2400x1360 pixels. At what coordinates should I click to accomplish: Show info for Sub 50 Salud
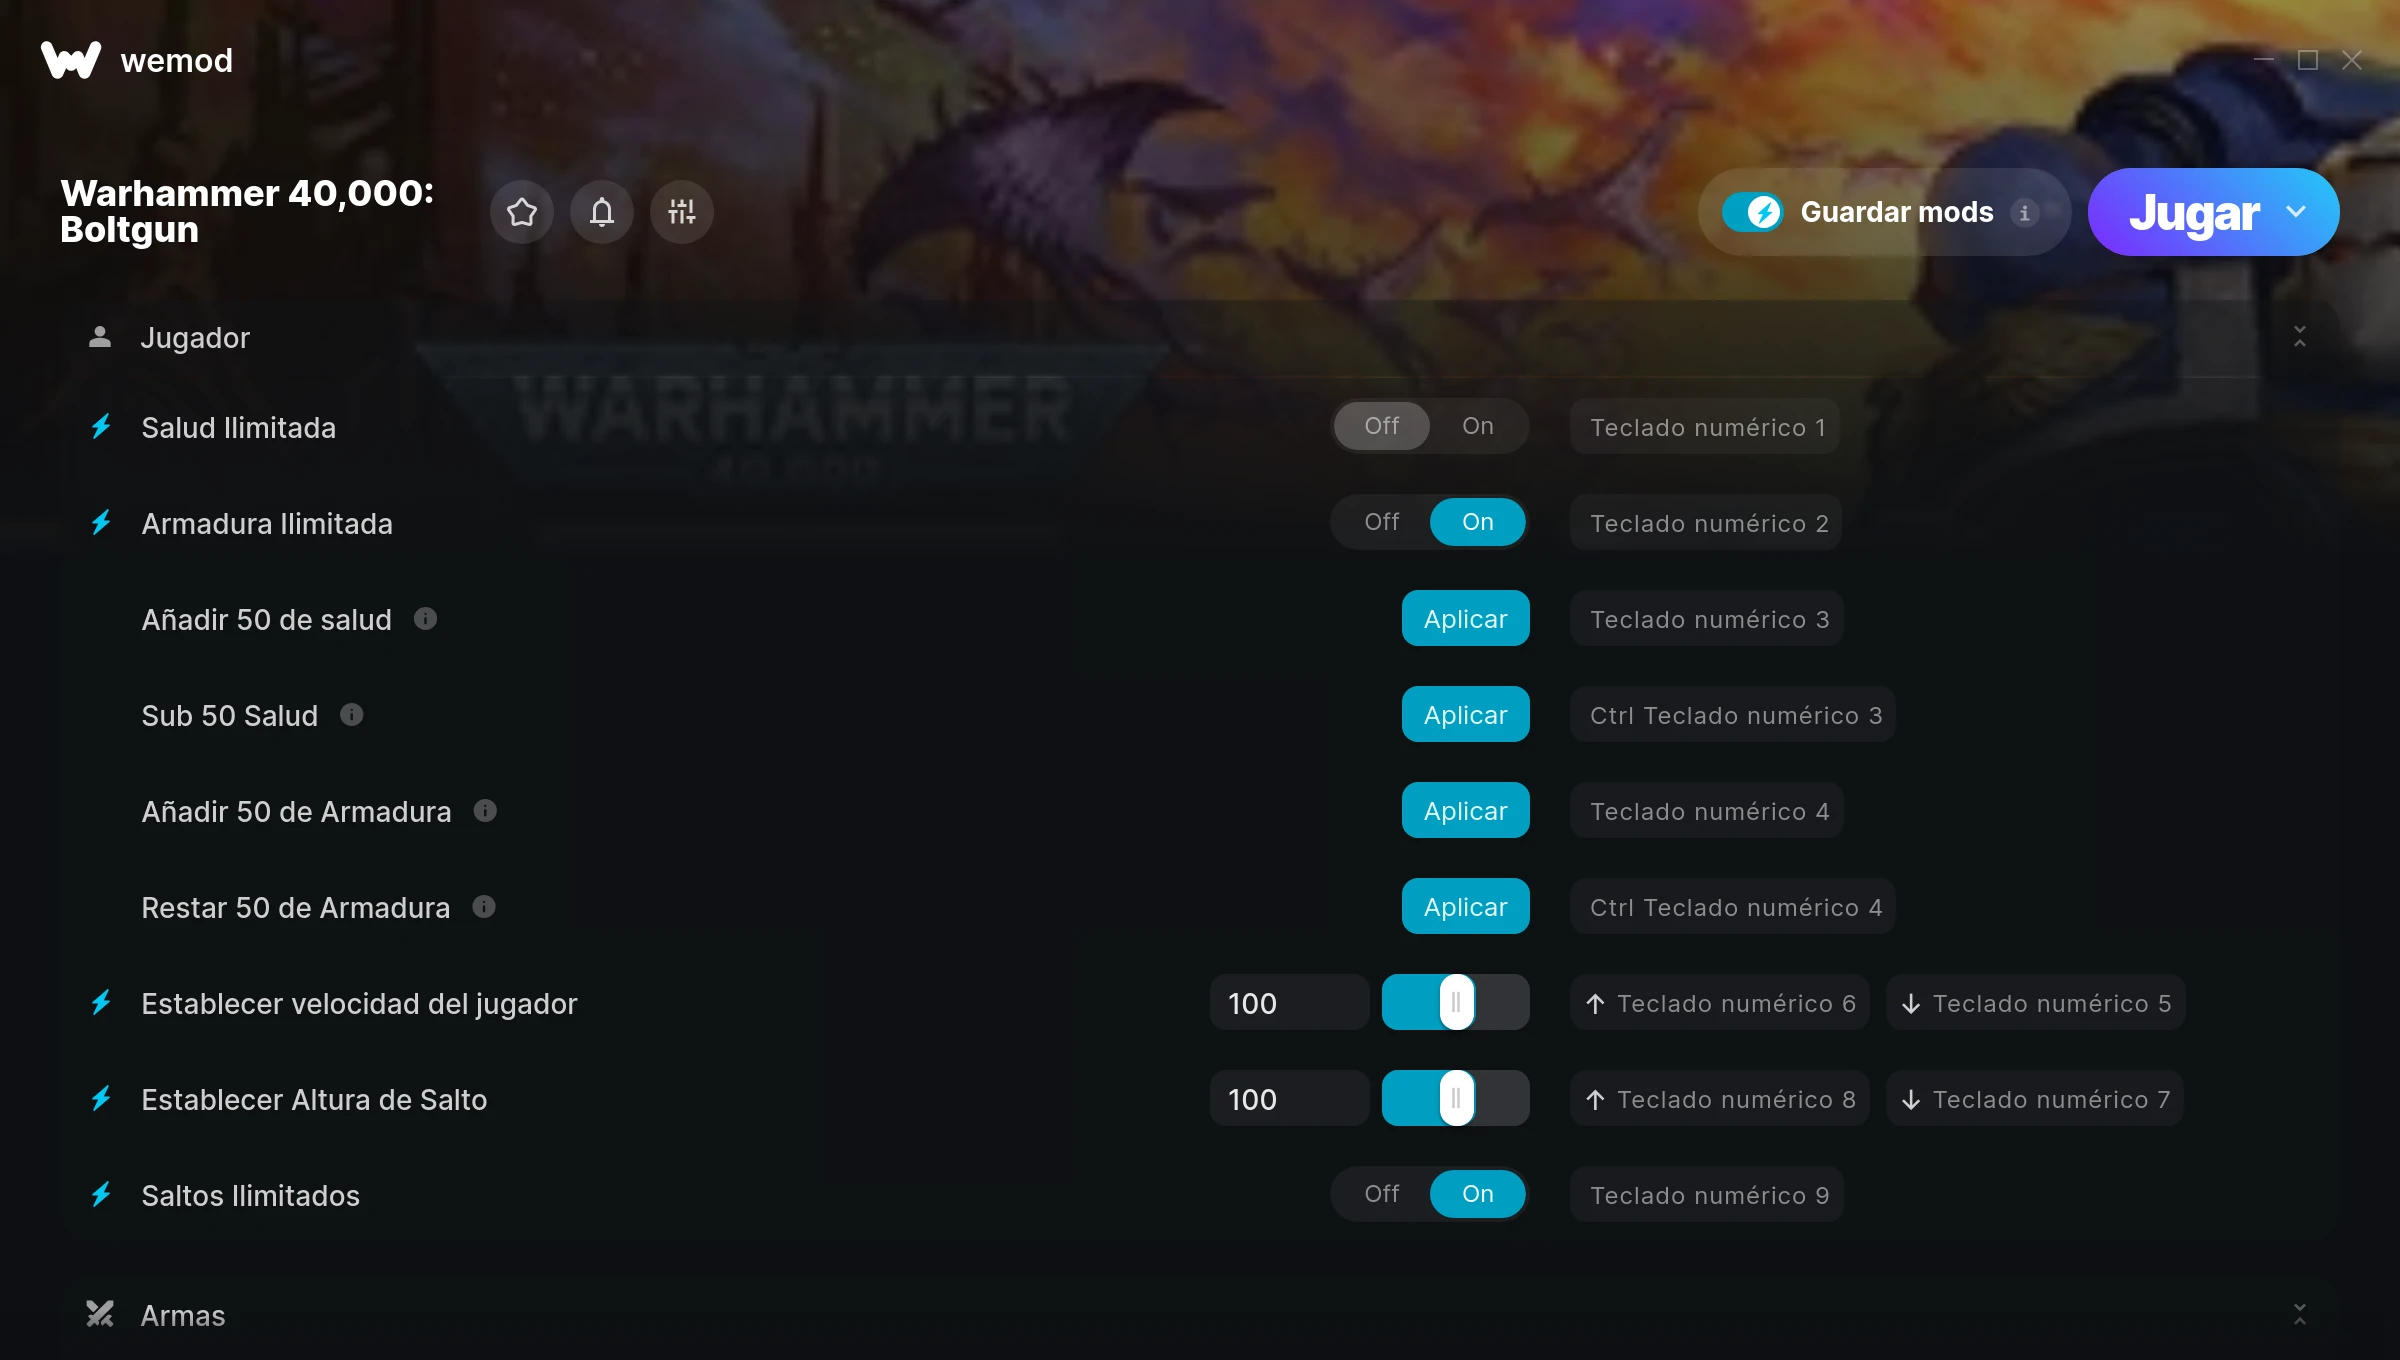click(x=351, y=715)
